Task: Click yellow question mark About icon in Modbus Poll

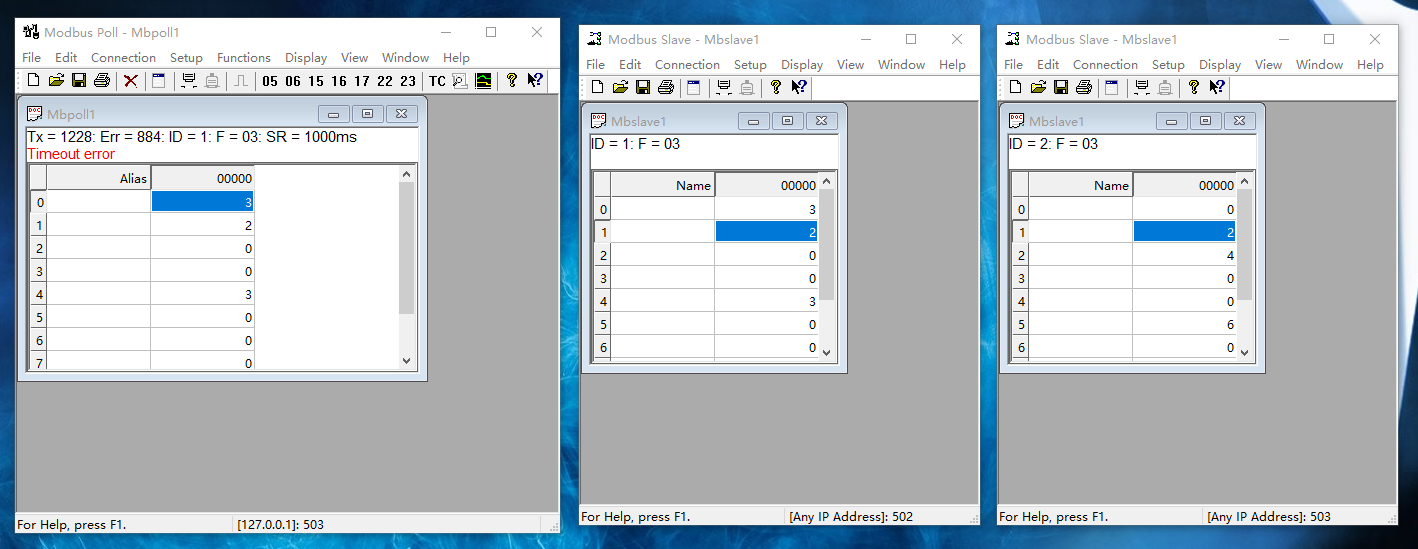Action: tap(511, 81)
